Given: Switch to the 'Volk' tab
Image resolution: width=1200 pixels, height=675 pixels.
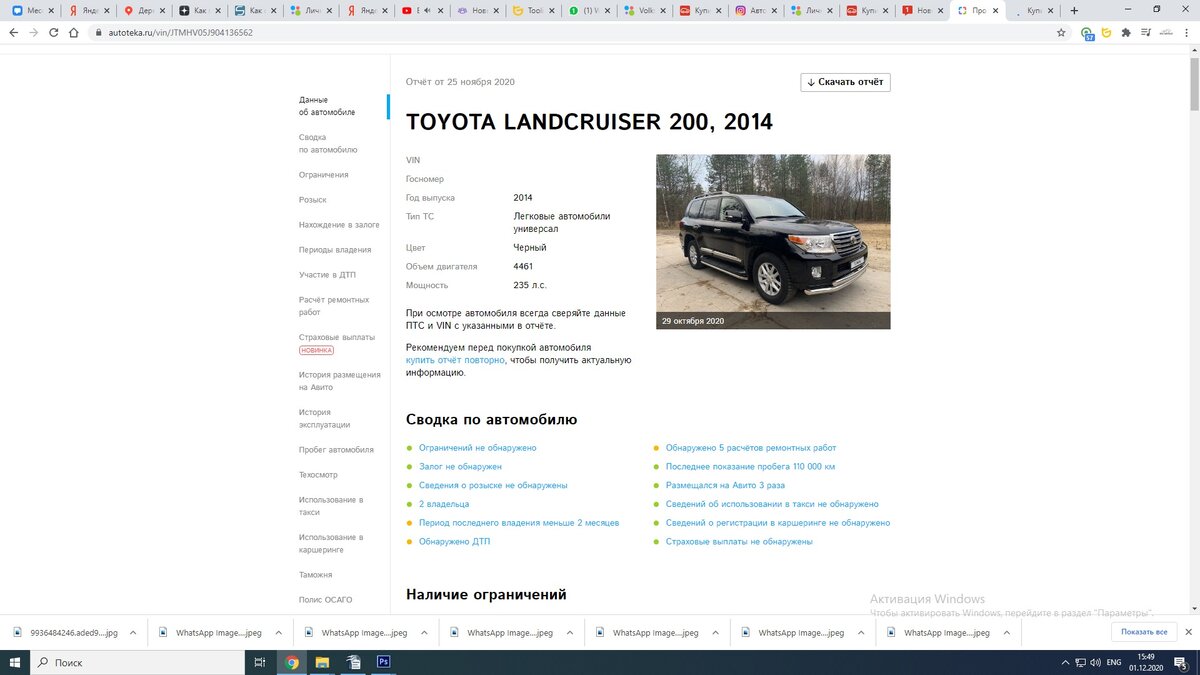Looking at the screenshot, I should point(644,10).
